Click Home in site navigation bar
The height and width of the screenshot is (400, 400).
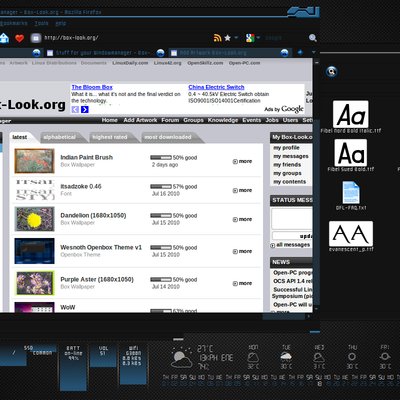click(109, 120)
